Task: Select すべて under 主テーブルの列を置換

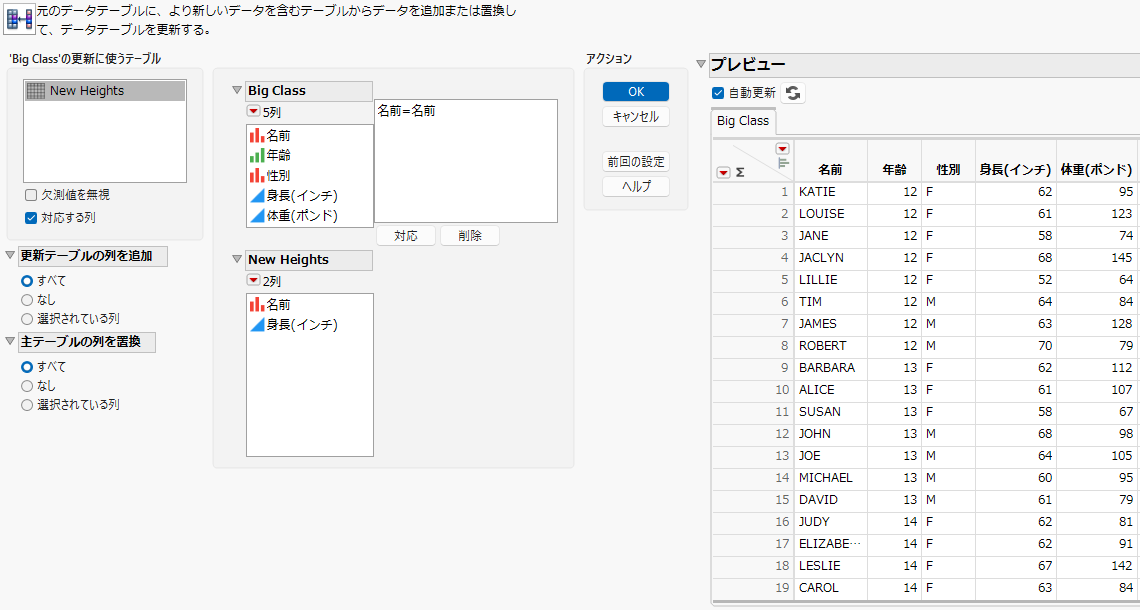Action: (27, 366)
